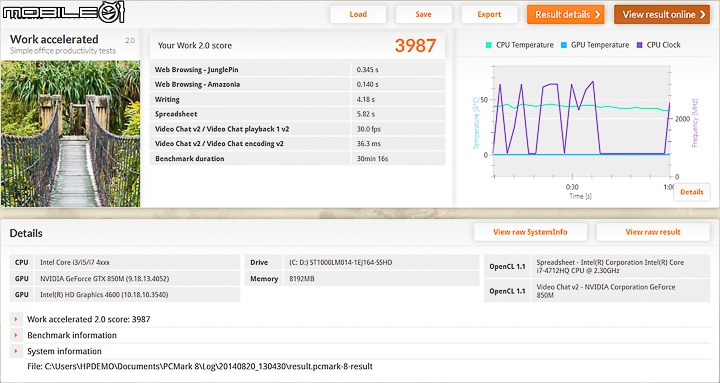Click CPU Temperature legend swatch
Viewport: 720px width, 383px height.
click(x=489, y=45)
